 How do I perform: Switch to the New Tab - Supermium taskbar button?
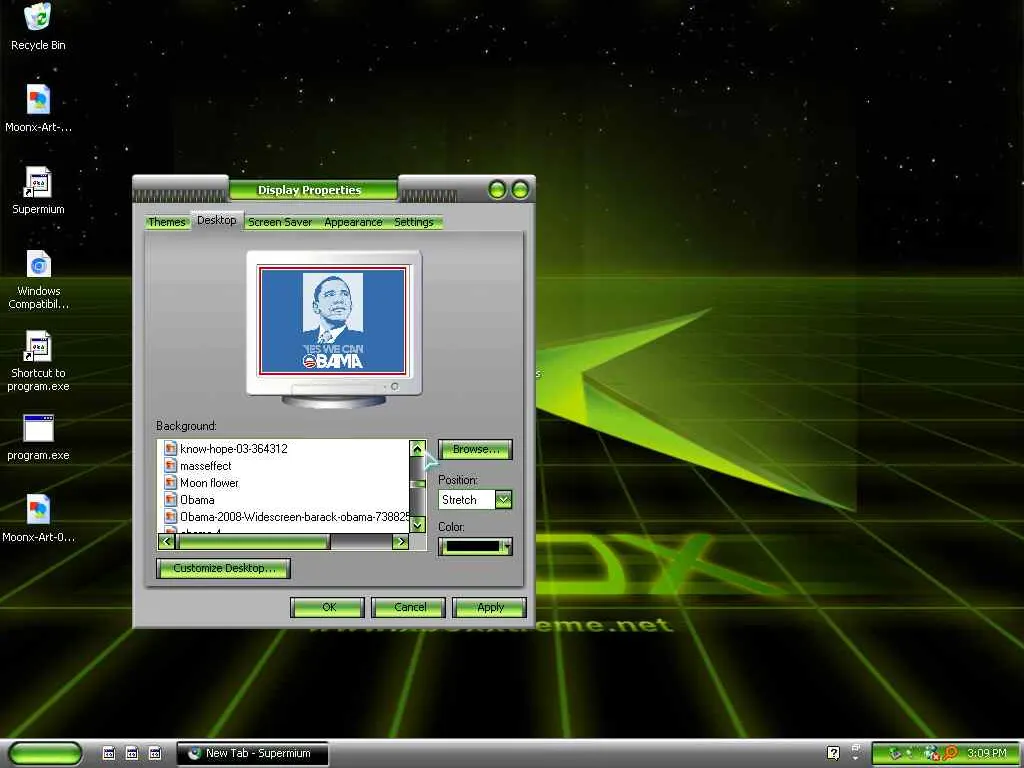point(253,753)
